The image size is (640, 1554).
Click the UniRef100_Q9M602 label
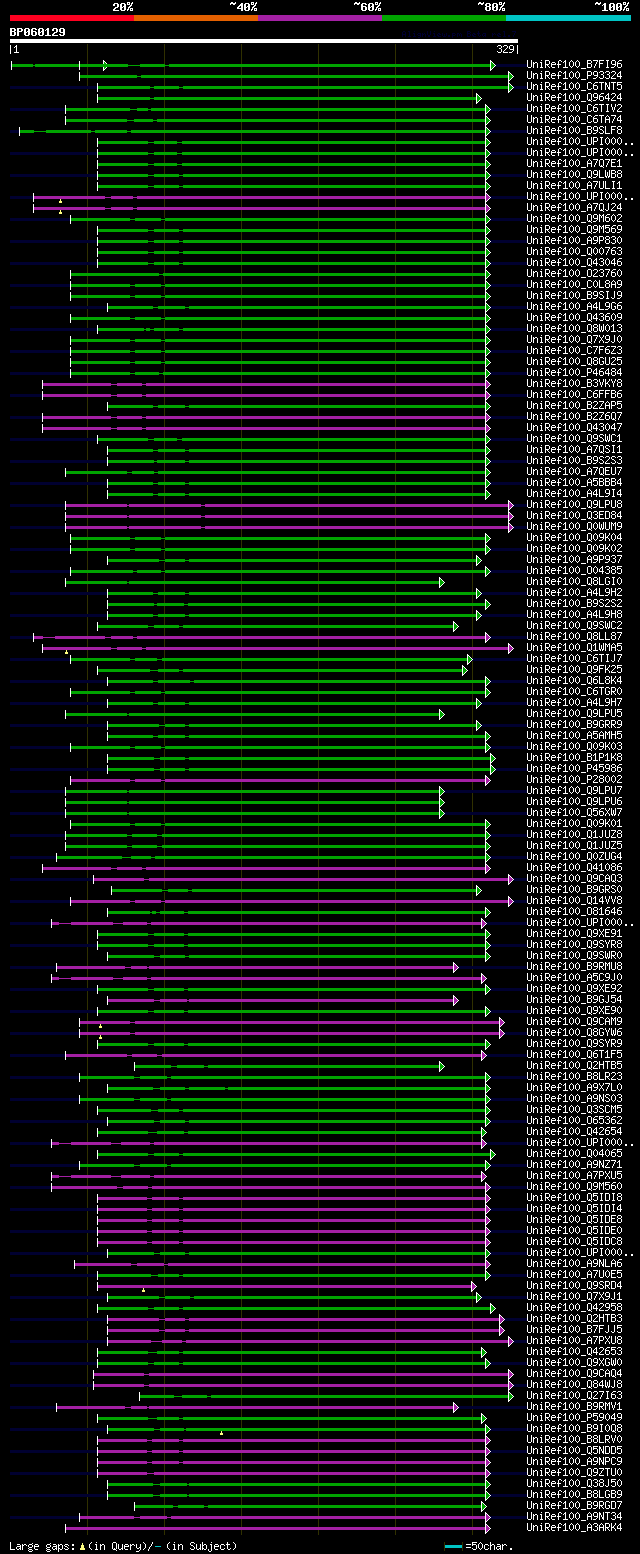(574, 218)
